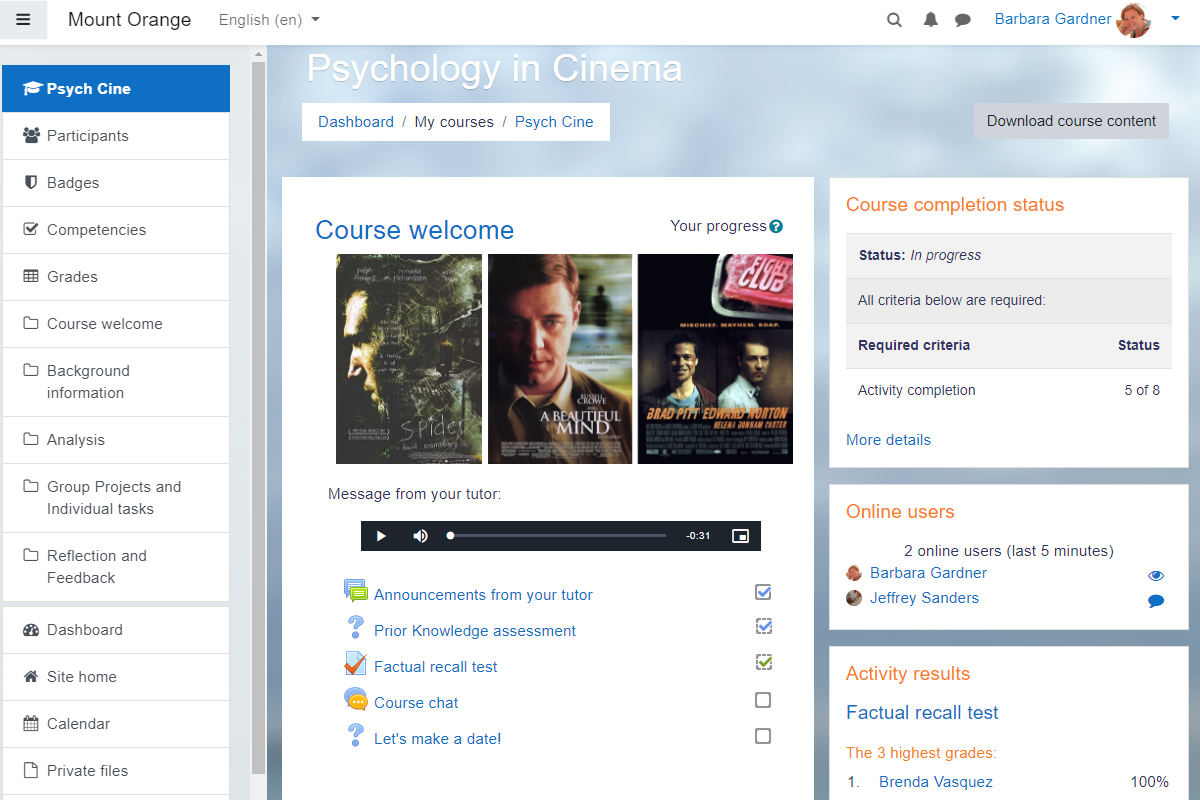1200x800 pixels.
Task: Click the eye icon beside Barbara Gardner
Action: [1156, 576]
